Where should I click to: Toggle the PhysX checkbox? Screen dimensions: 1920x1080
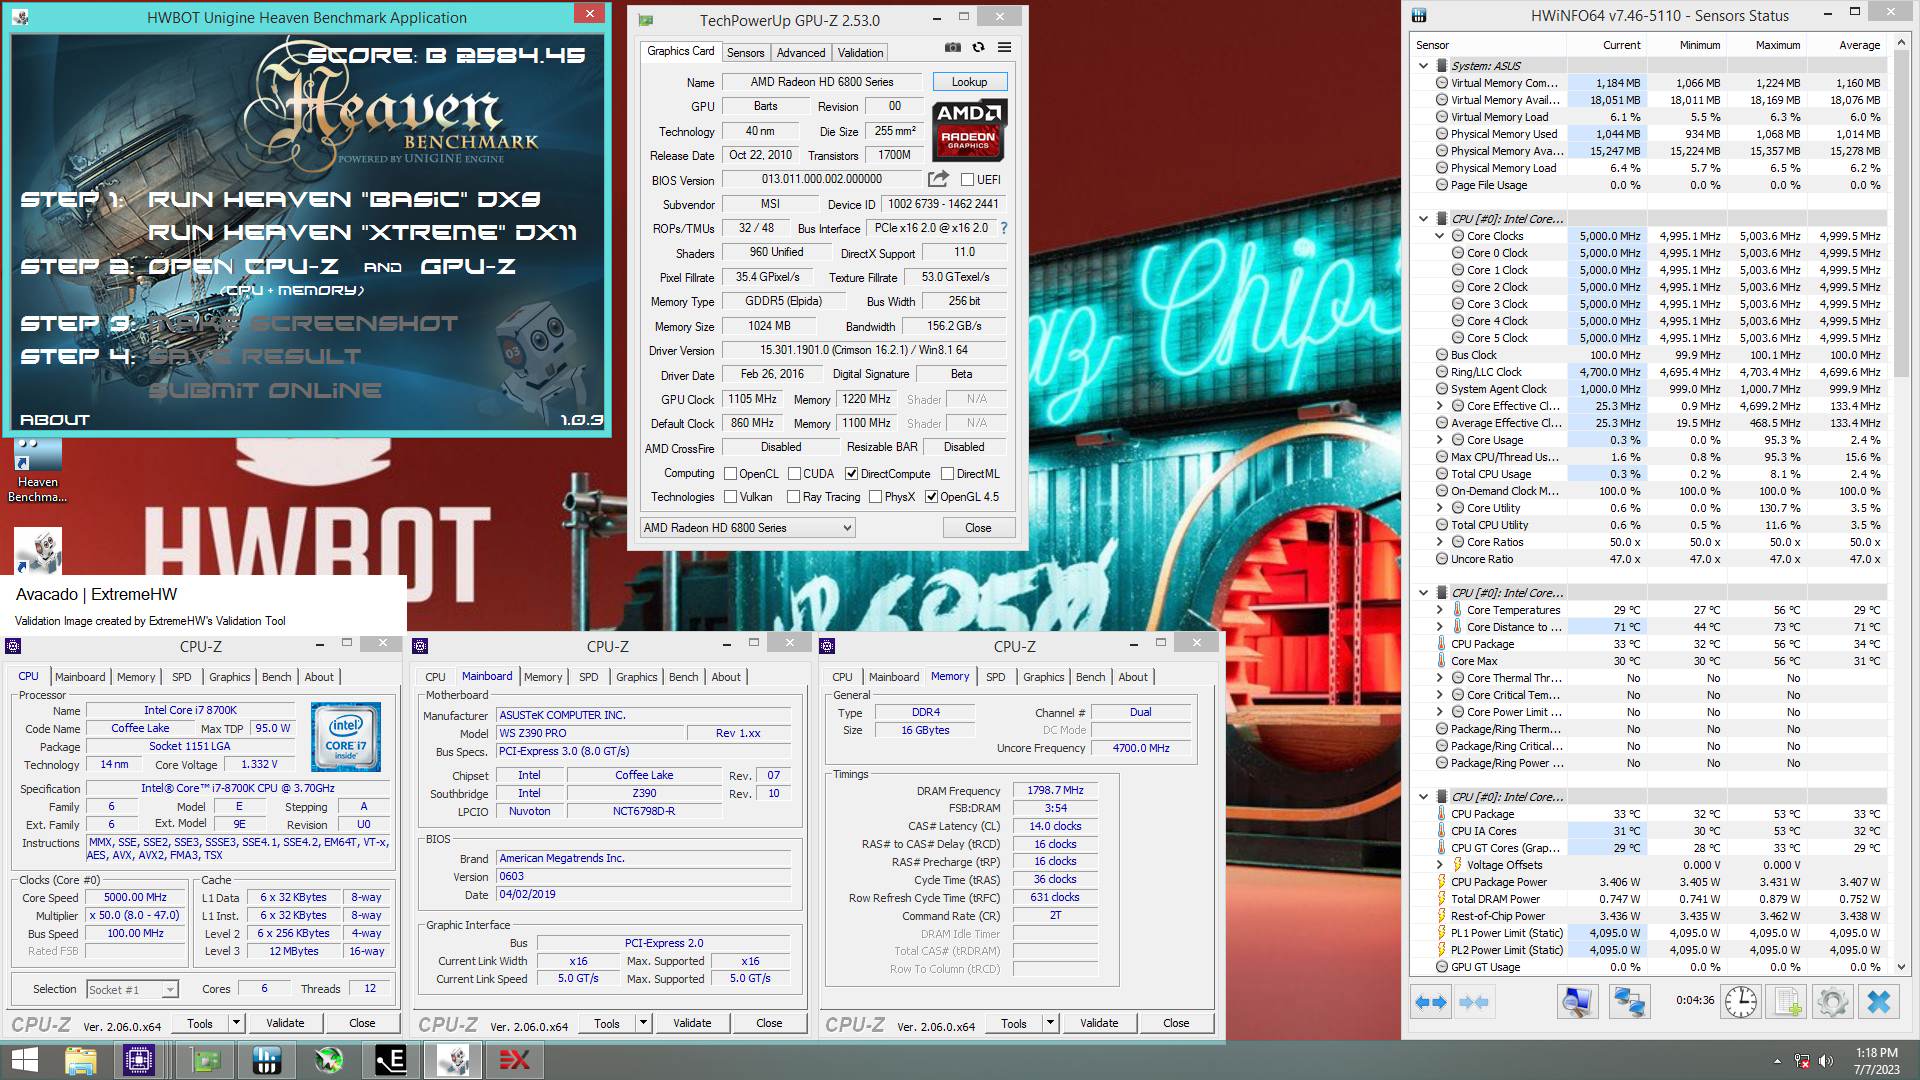(875, 497)
